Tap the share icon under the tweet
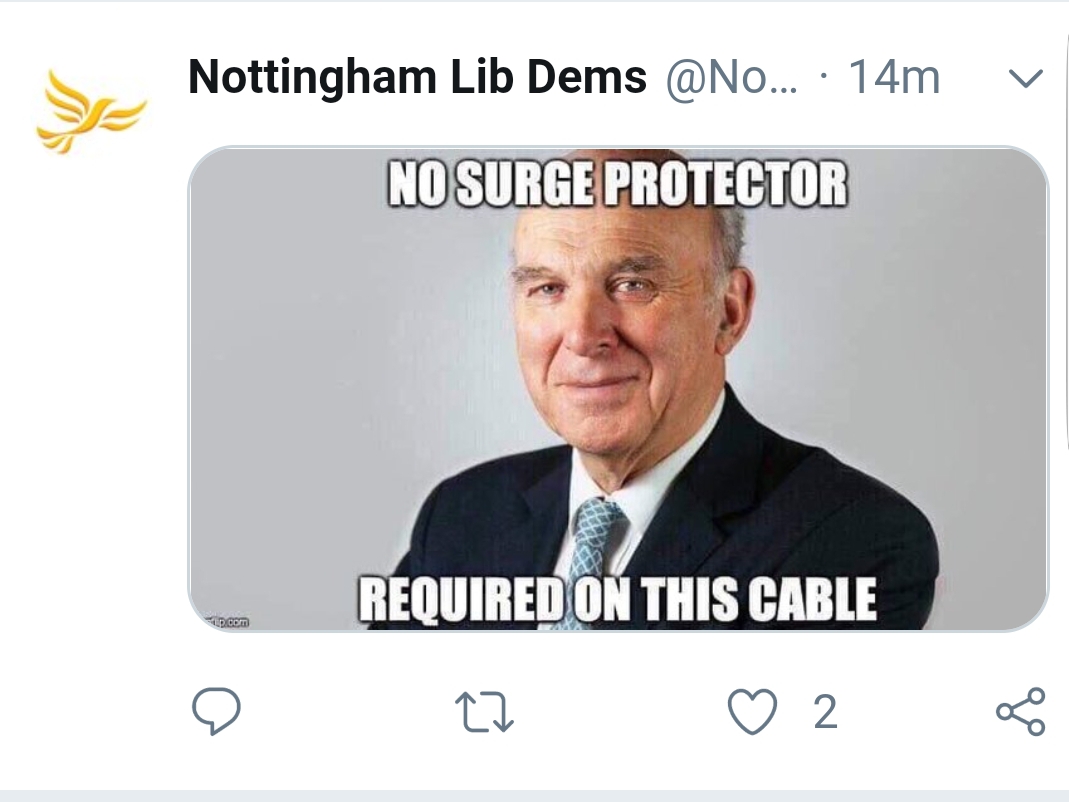Screen dimensions: 1069x802 [1020, 711]
